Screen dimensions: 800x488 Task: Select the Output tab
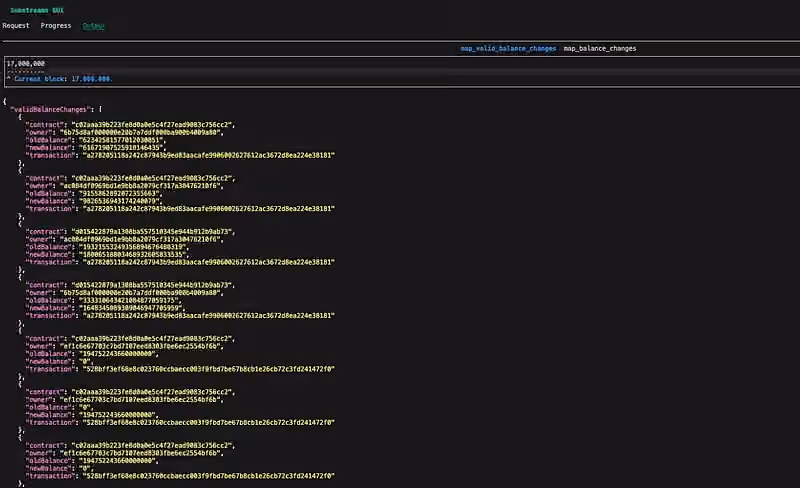click(x=93, y=26)
